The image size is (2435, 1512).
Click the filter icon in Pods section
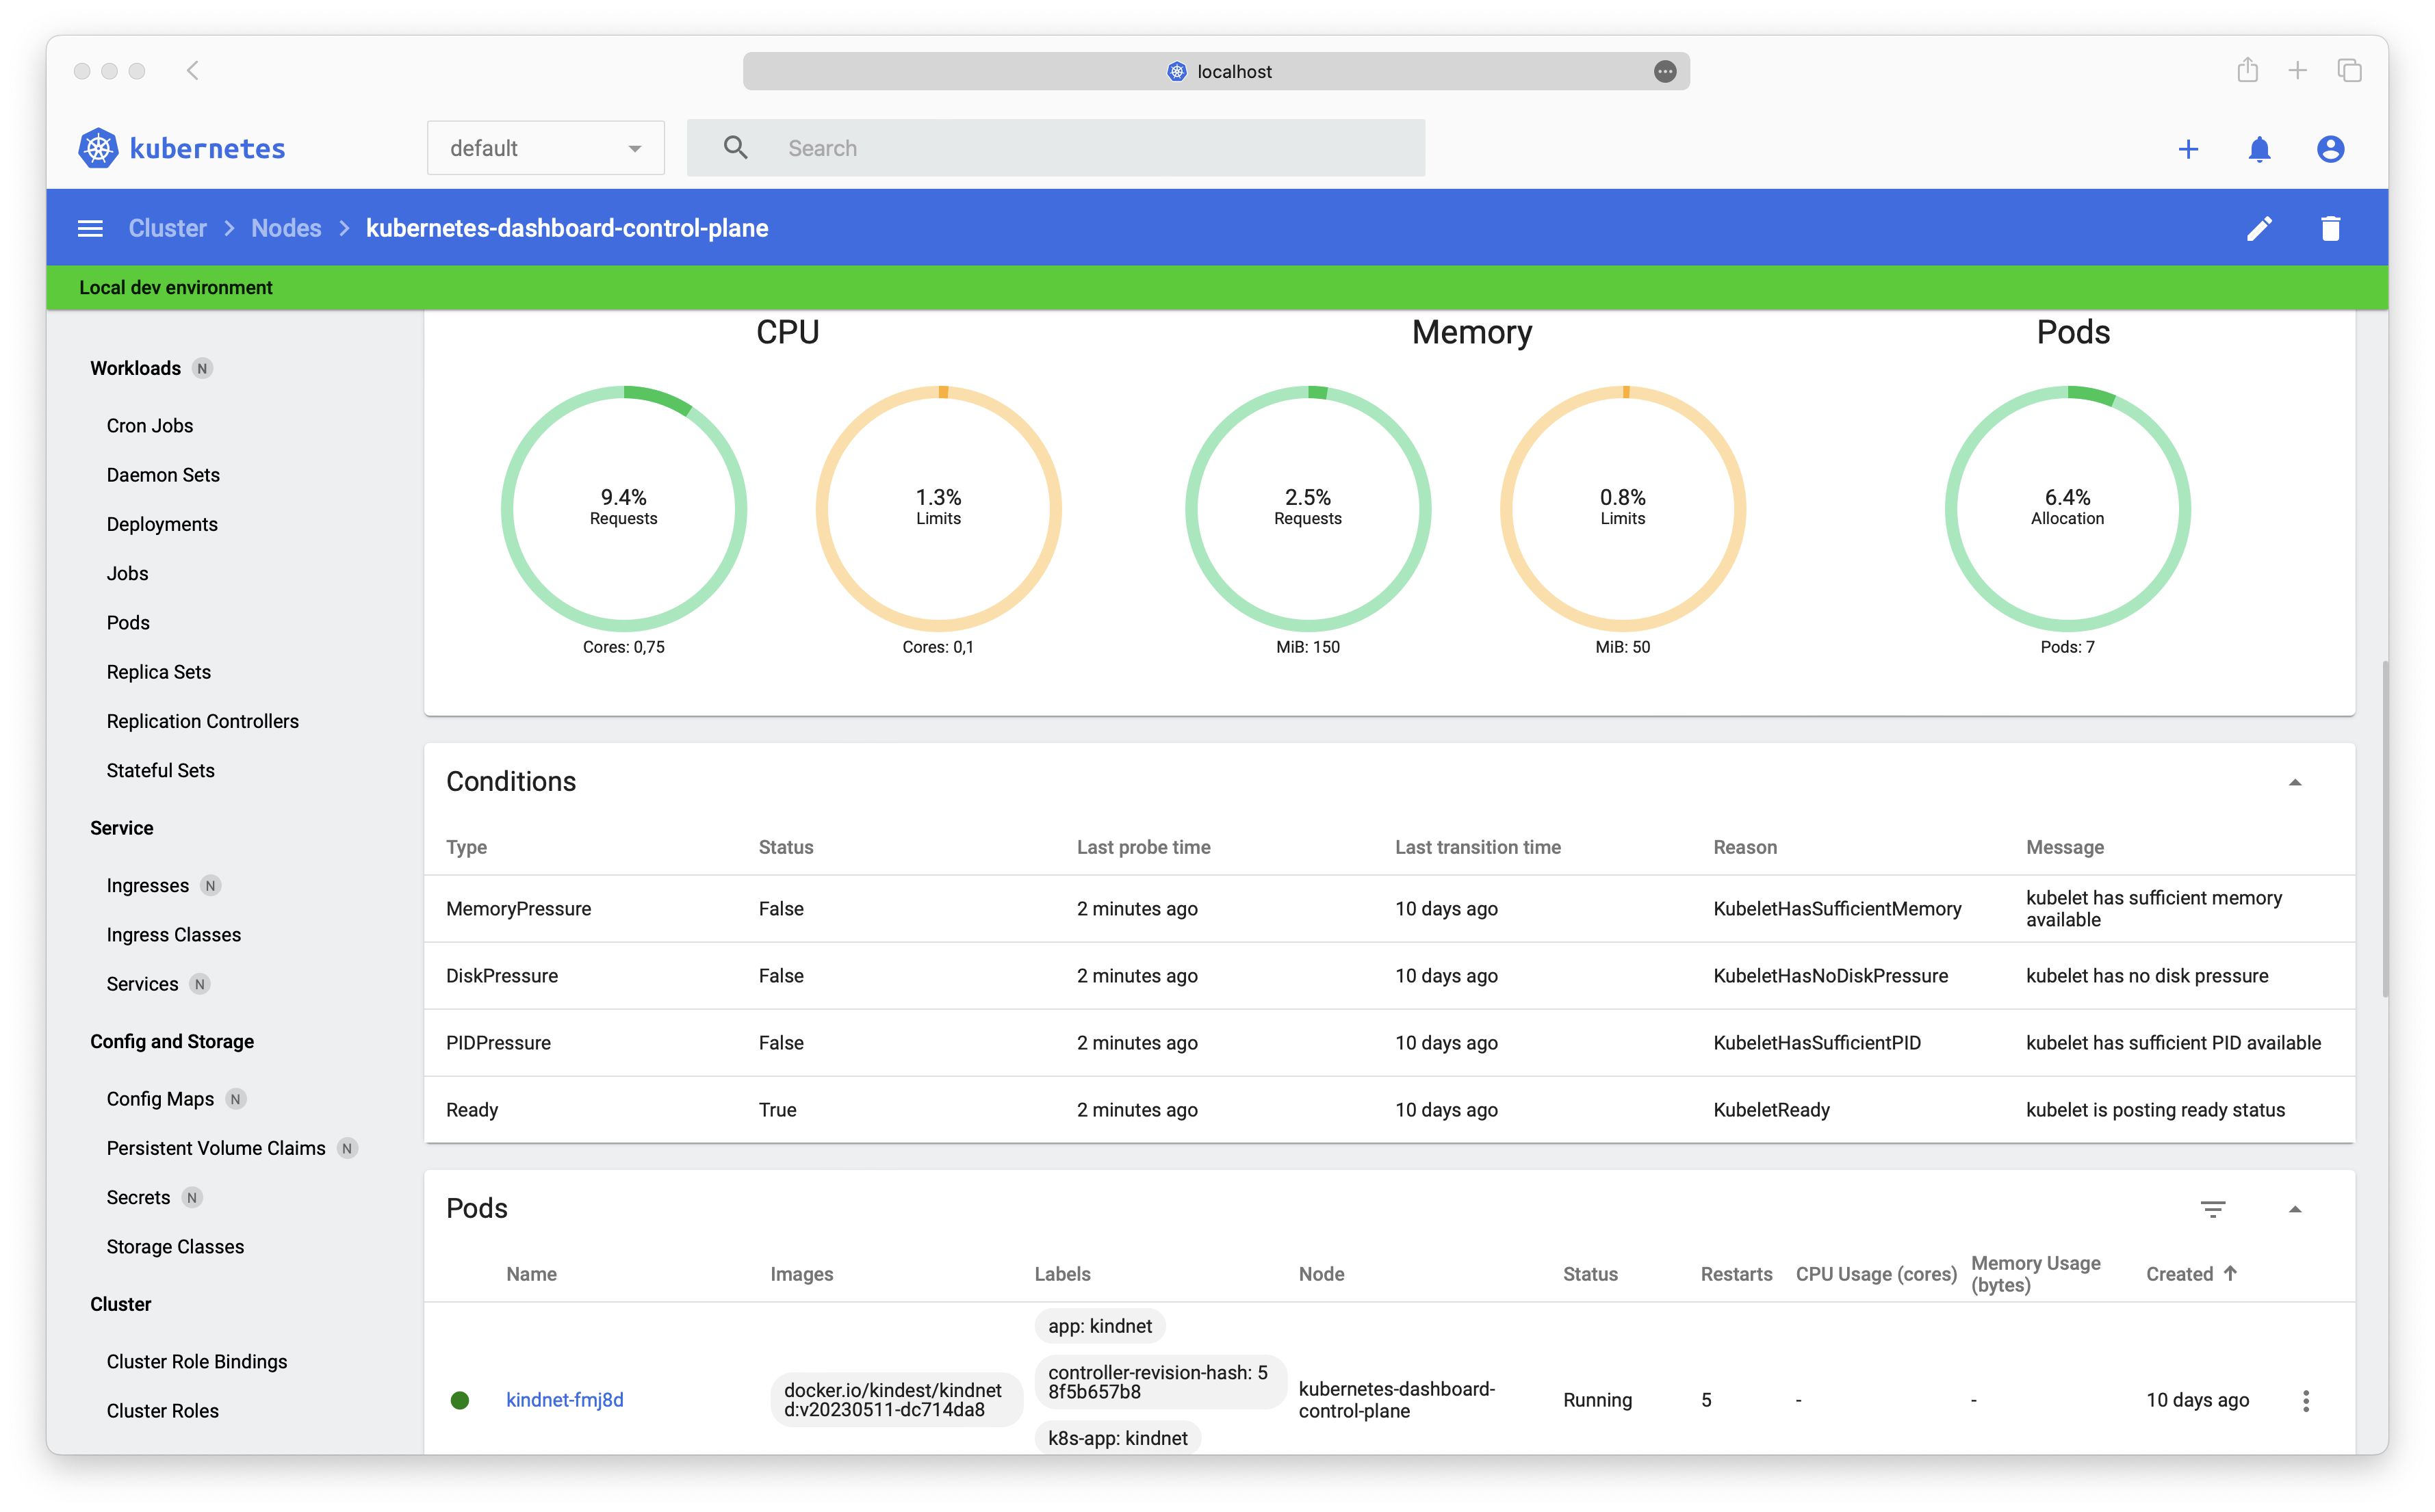(x=2214, y=1207)
